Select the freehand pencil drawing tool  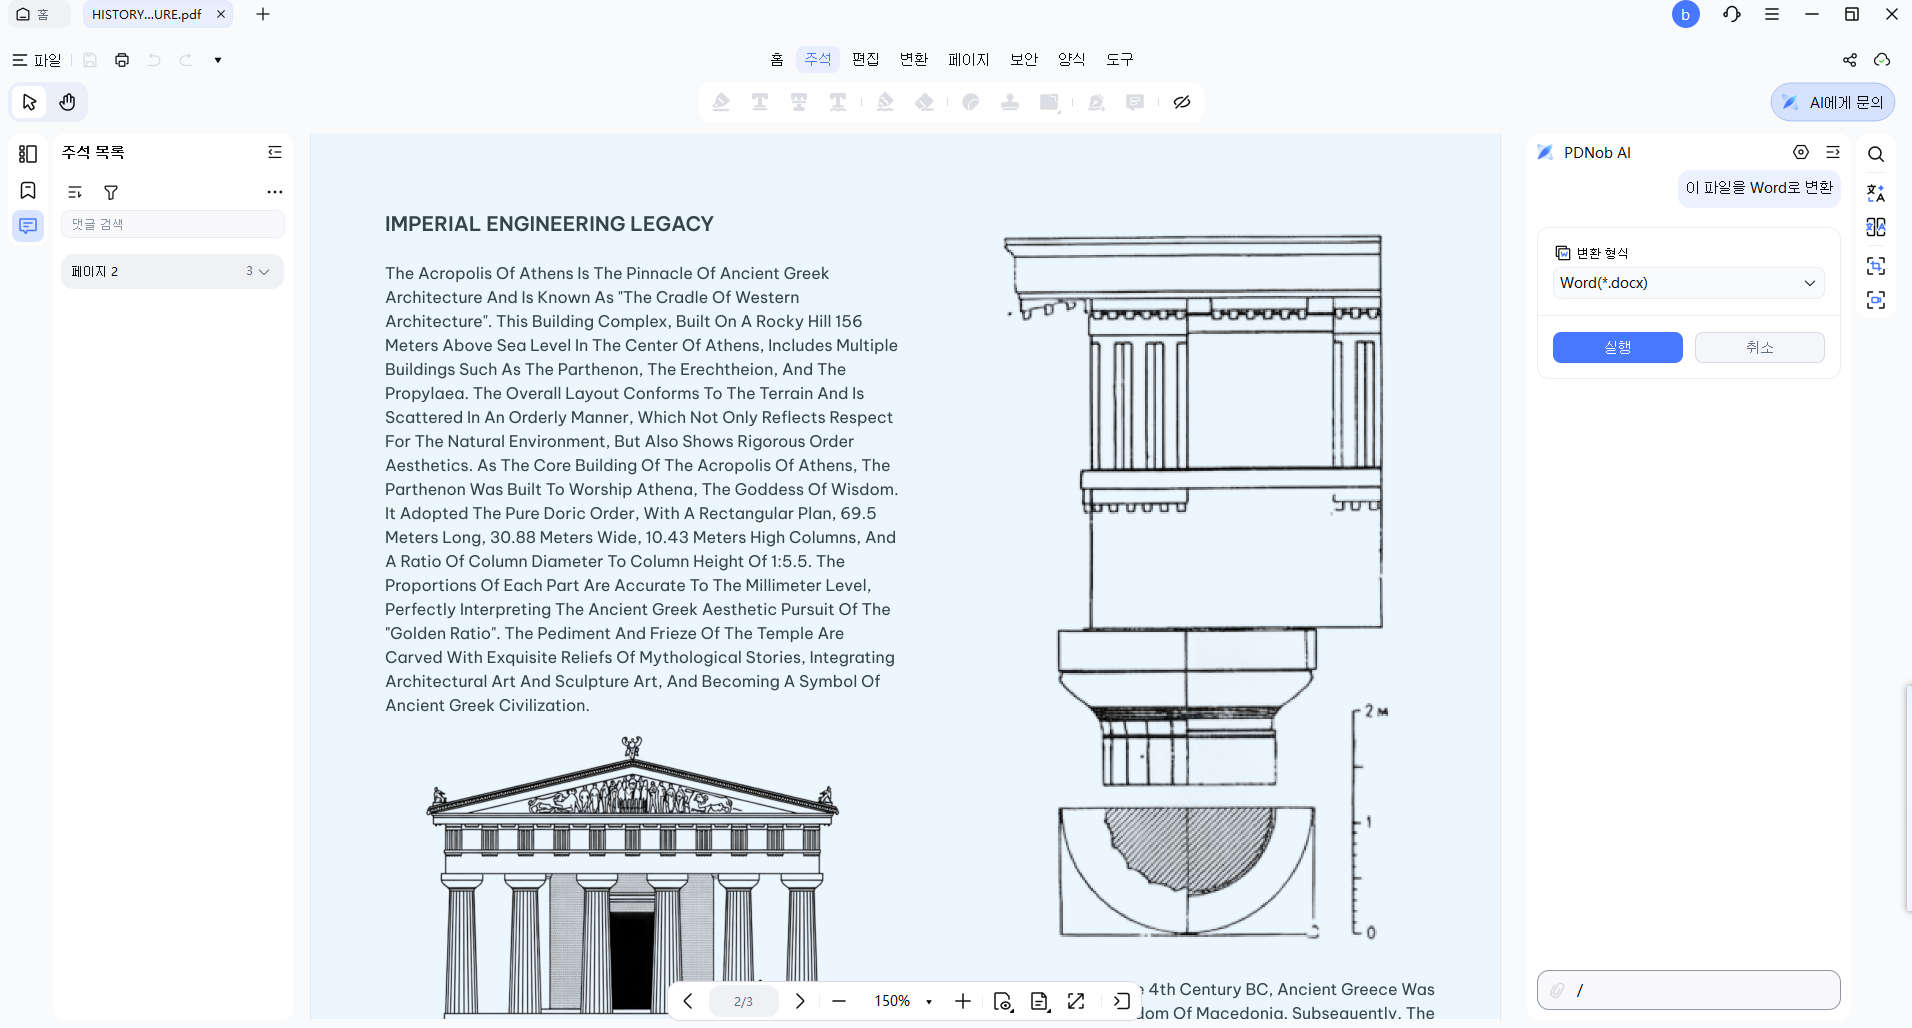pos(885,102)
